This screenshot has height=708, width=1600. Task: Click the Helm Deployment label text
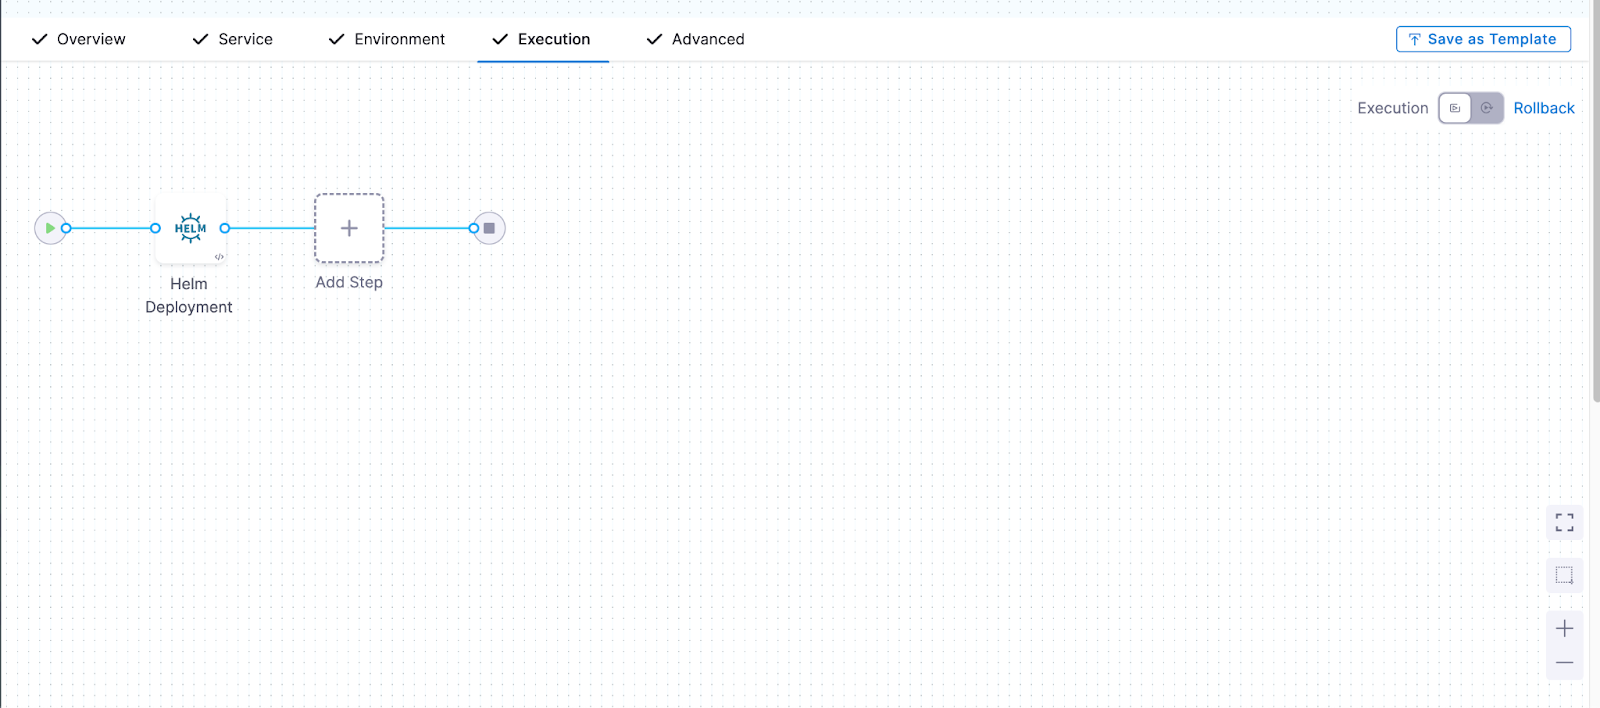pyautogui.click(x=189, y=296)
